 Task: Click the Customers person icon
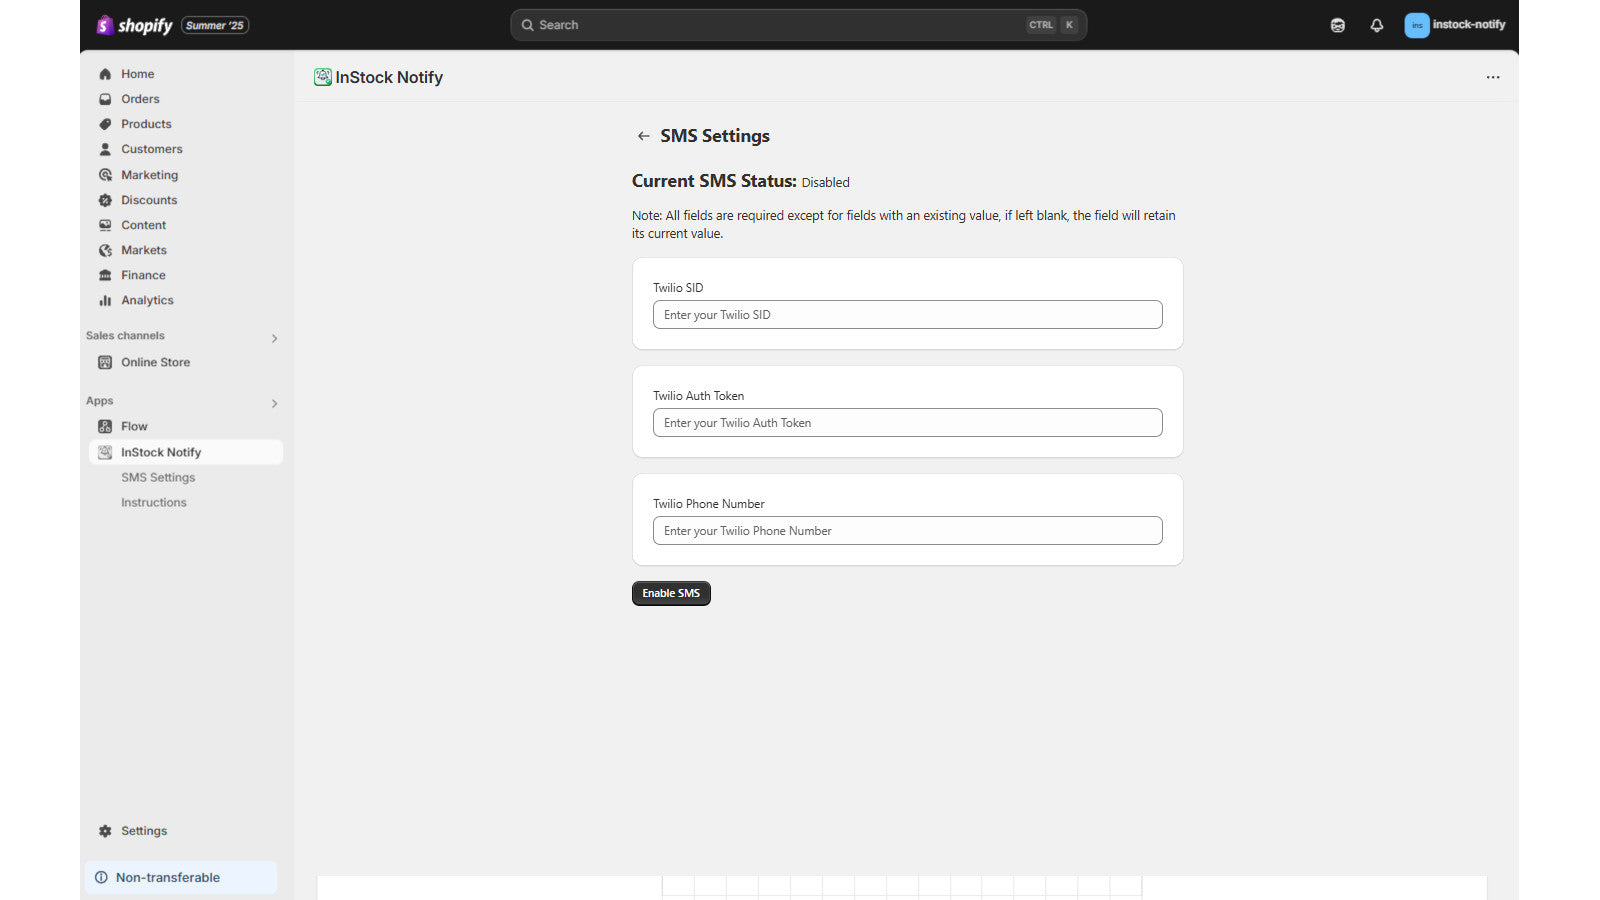105,149
